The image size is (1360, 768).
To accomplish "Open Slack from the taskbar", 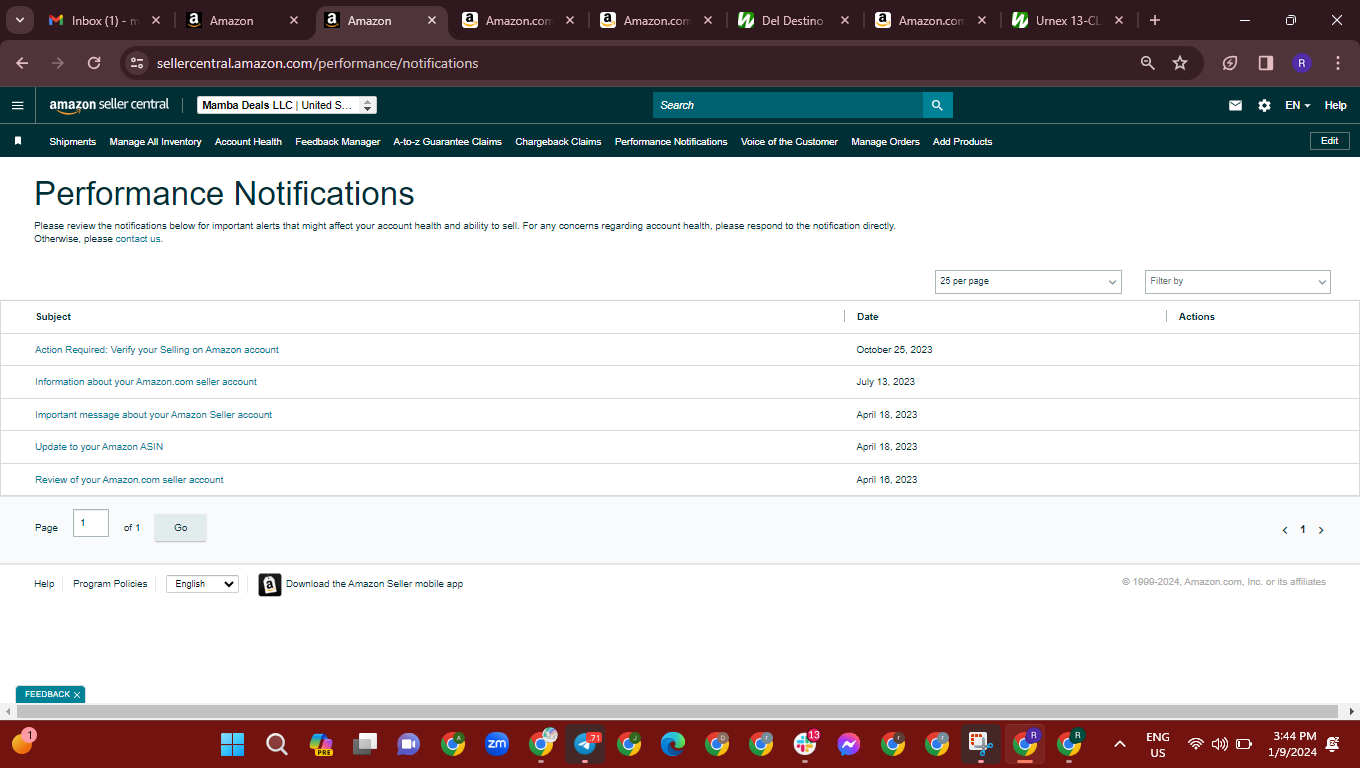I will tap(805, 744).
